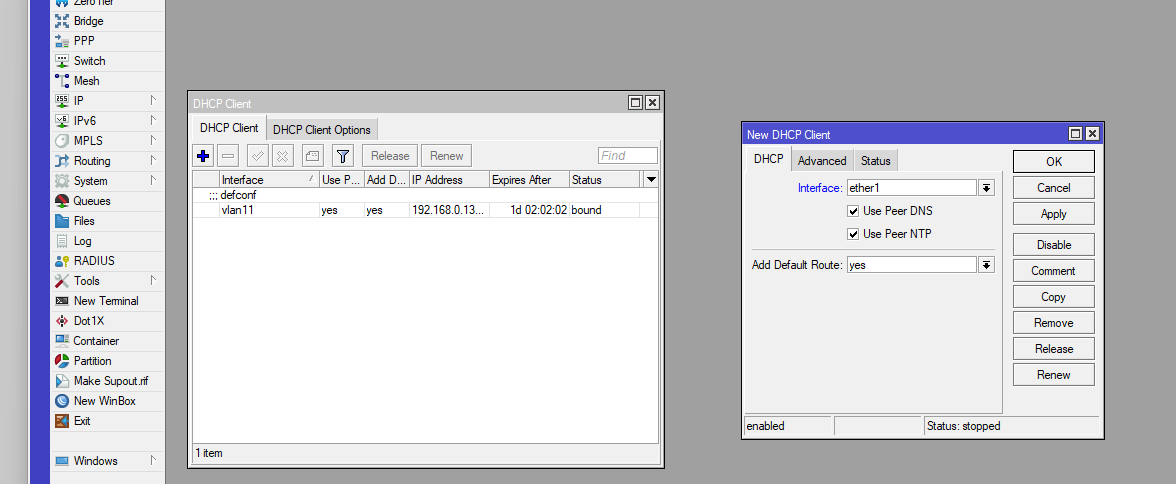Viewport: 1176px width, 484px height.
Task: Click the MPLS icon
Action: 62,141
